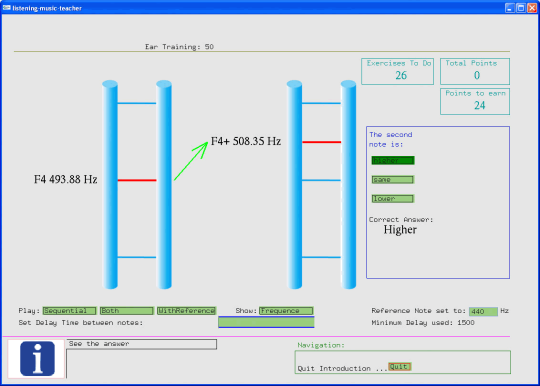Click 'Set Delay Time between notes:' label
This screenshot has width=540, height=386.
coord(81,323)
